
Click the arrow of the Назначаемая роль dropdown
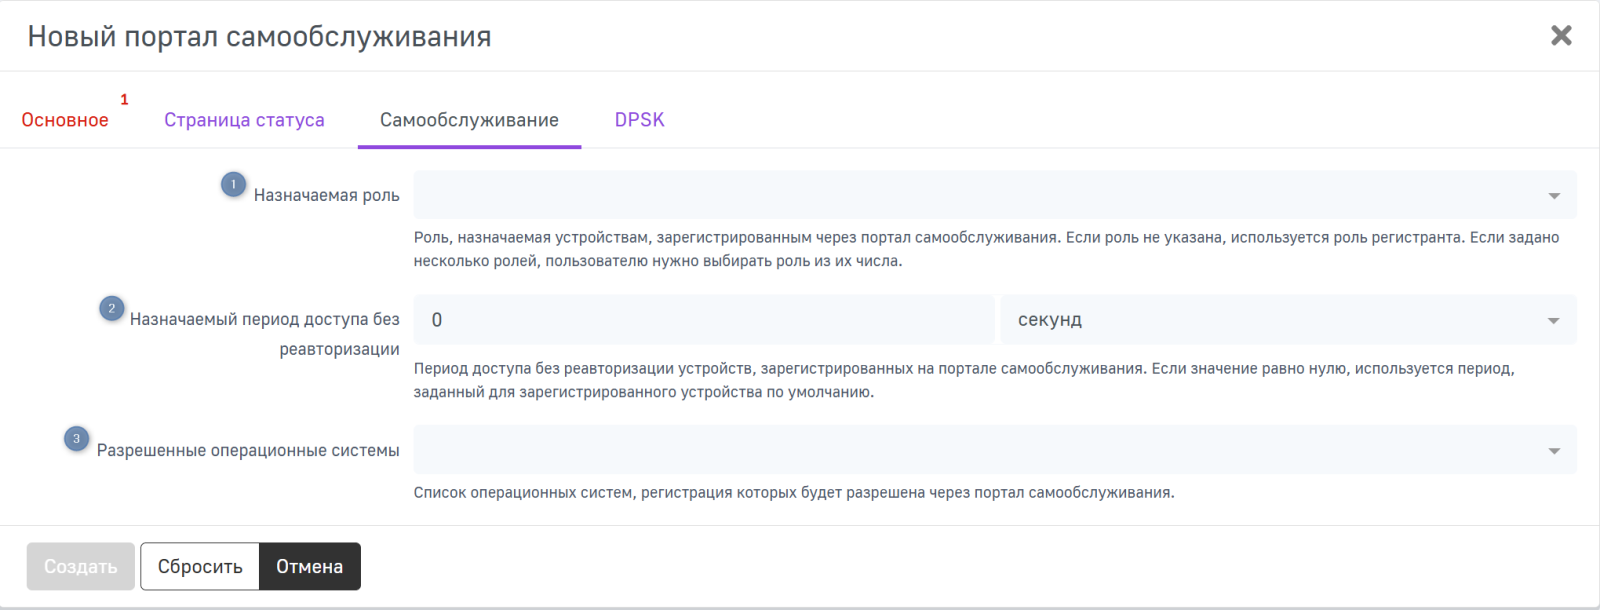click(1554, 196)
